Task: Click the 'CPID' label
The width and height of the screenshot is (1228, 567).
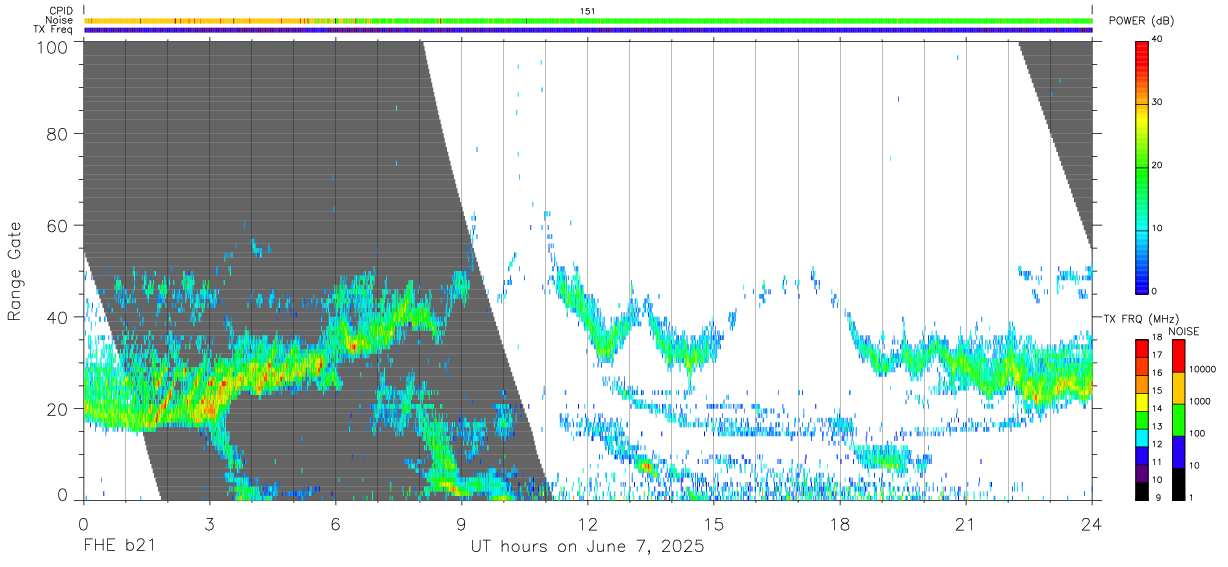Action: pos(62,11)
